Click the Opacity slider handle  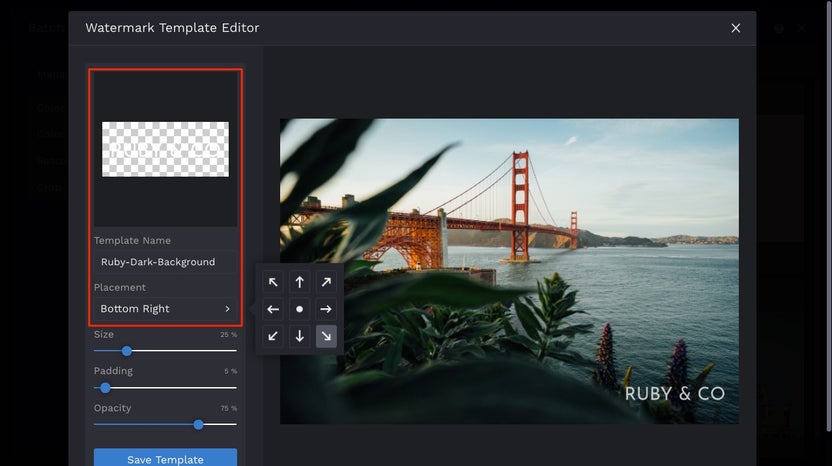point(198,425)
